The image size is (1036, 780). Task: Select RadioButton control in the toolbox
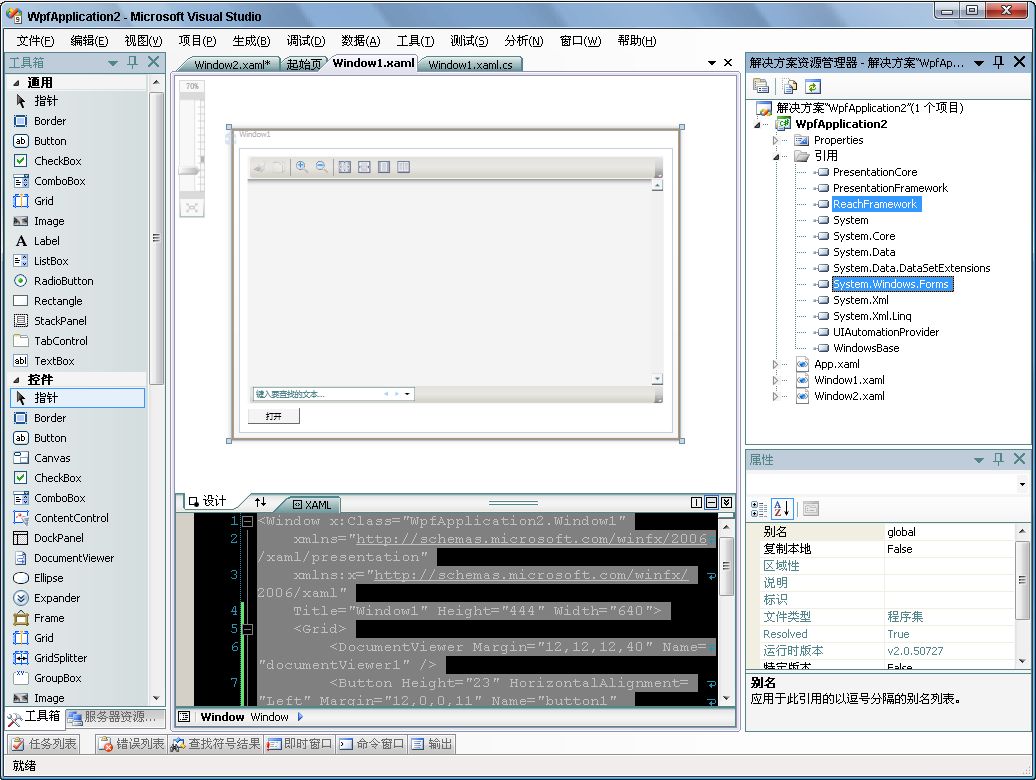[x=63, y=281]
